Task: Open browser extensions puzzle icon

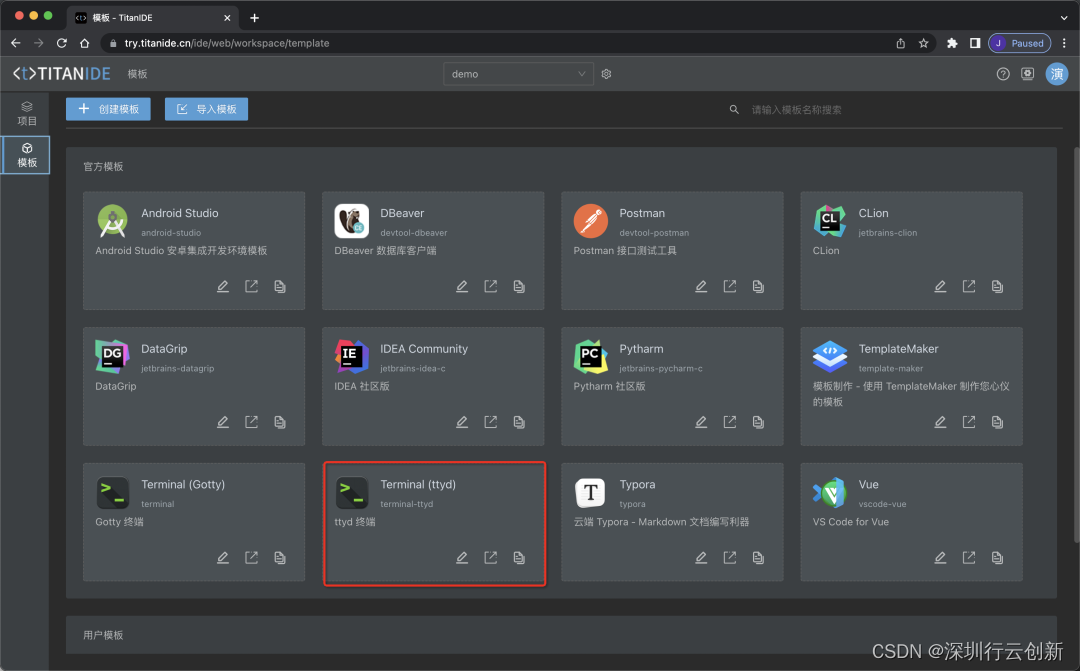Action: tap(952, 43)
